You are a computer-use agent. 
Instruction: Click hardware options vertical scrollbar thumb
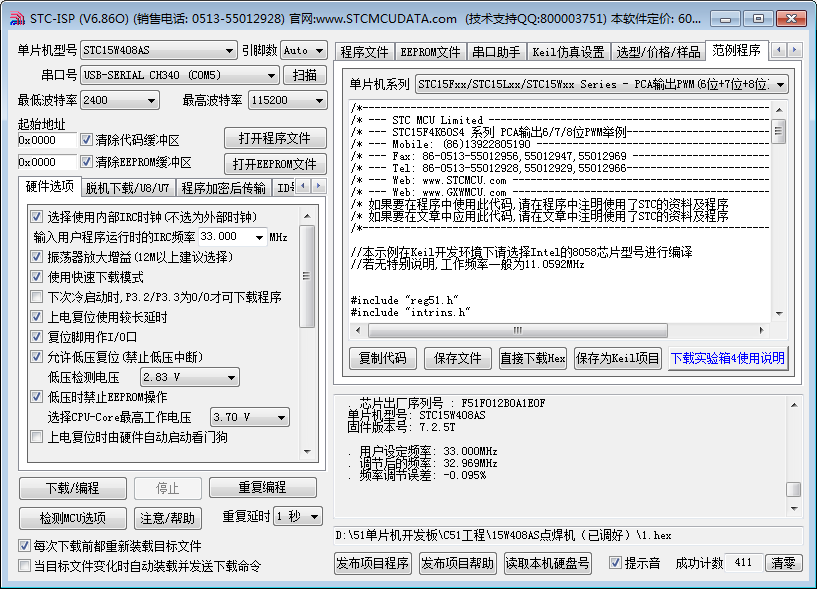(x=307, y=276)
